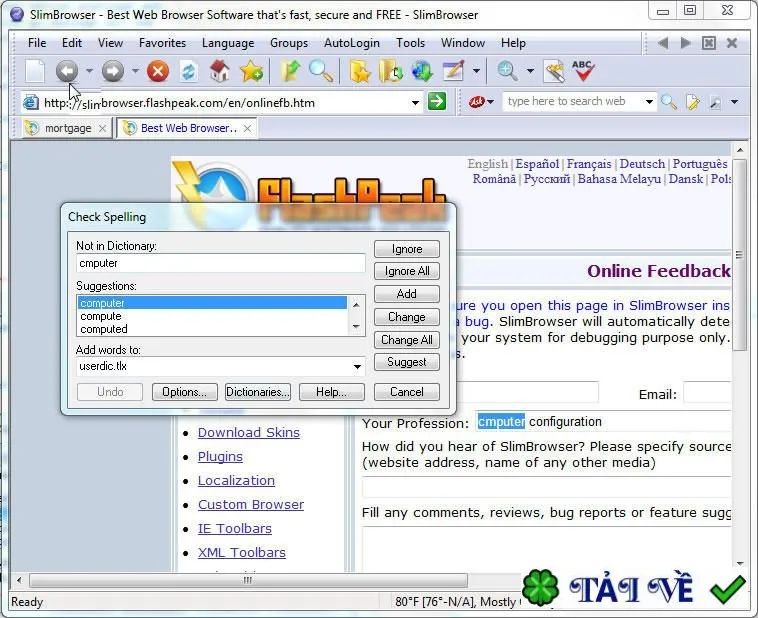Click the red Stop loading icon
This screenshot has height=618, width=758.
[x=158, y=72]
